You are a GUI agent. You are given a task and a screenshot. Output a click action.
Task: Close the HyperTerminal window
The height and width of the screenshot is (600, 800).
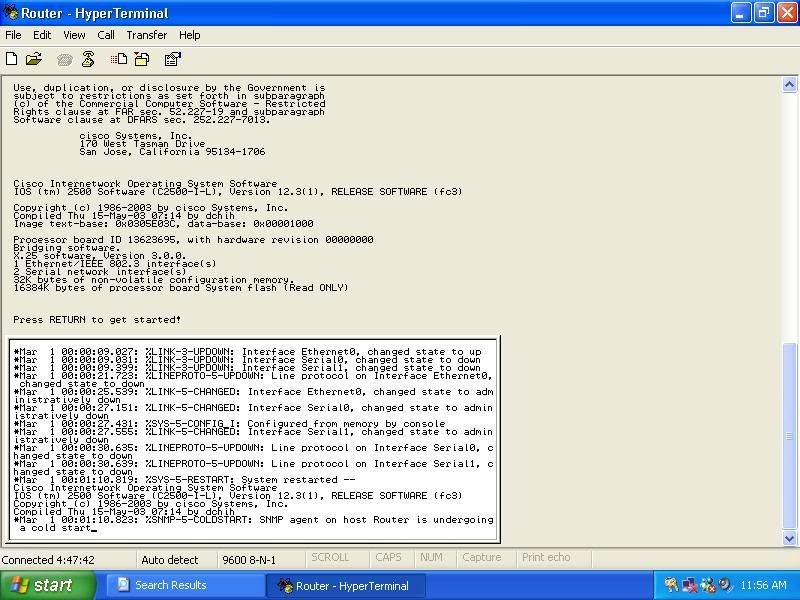click(x=787, y=13)
